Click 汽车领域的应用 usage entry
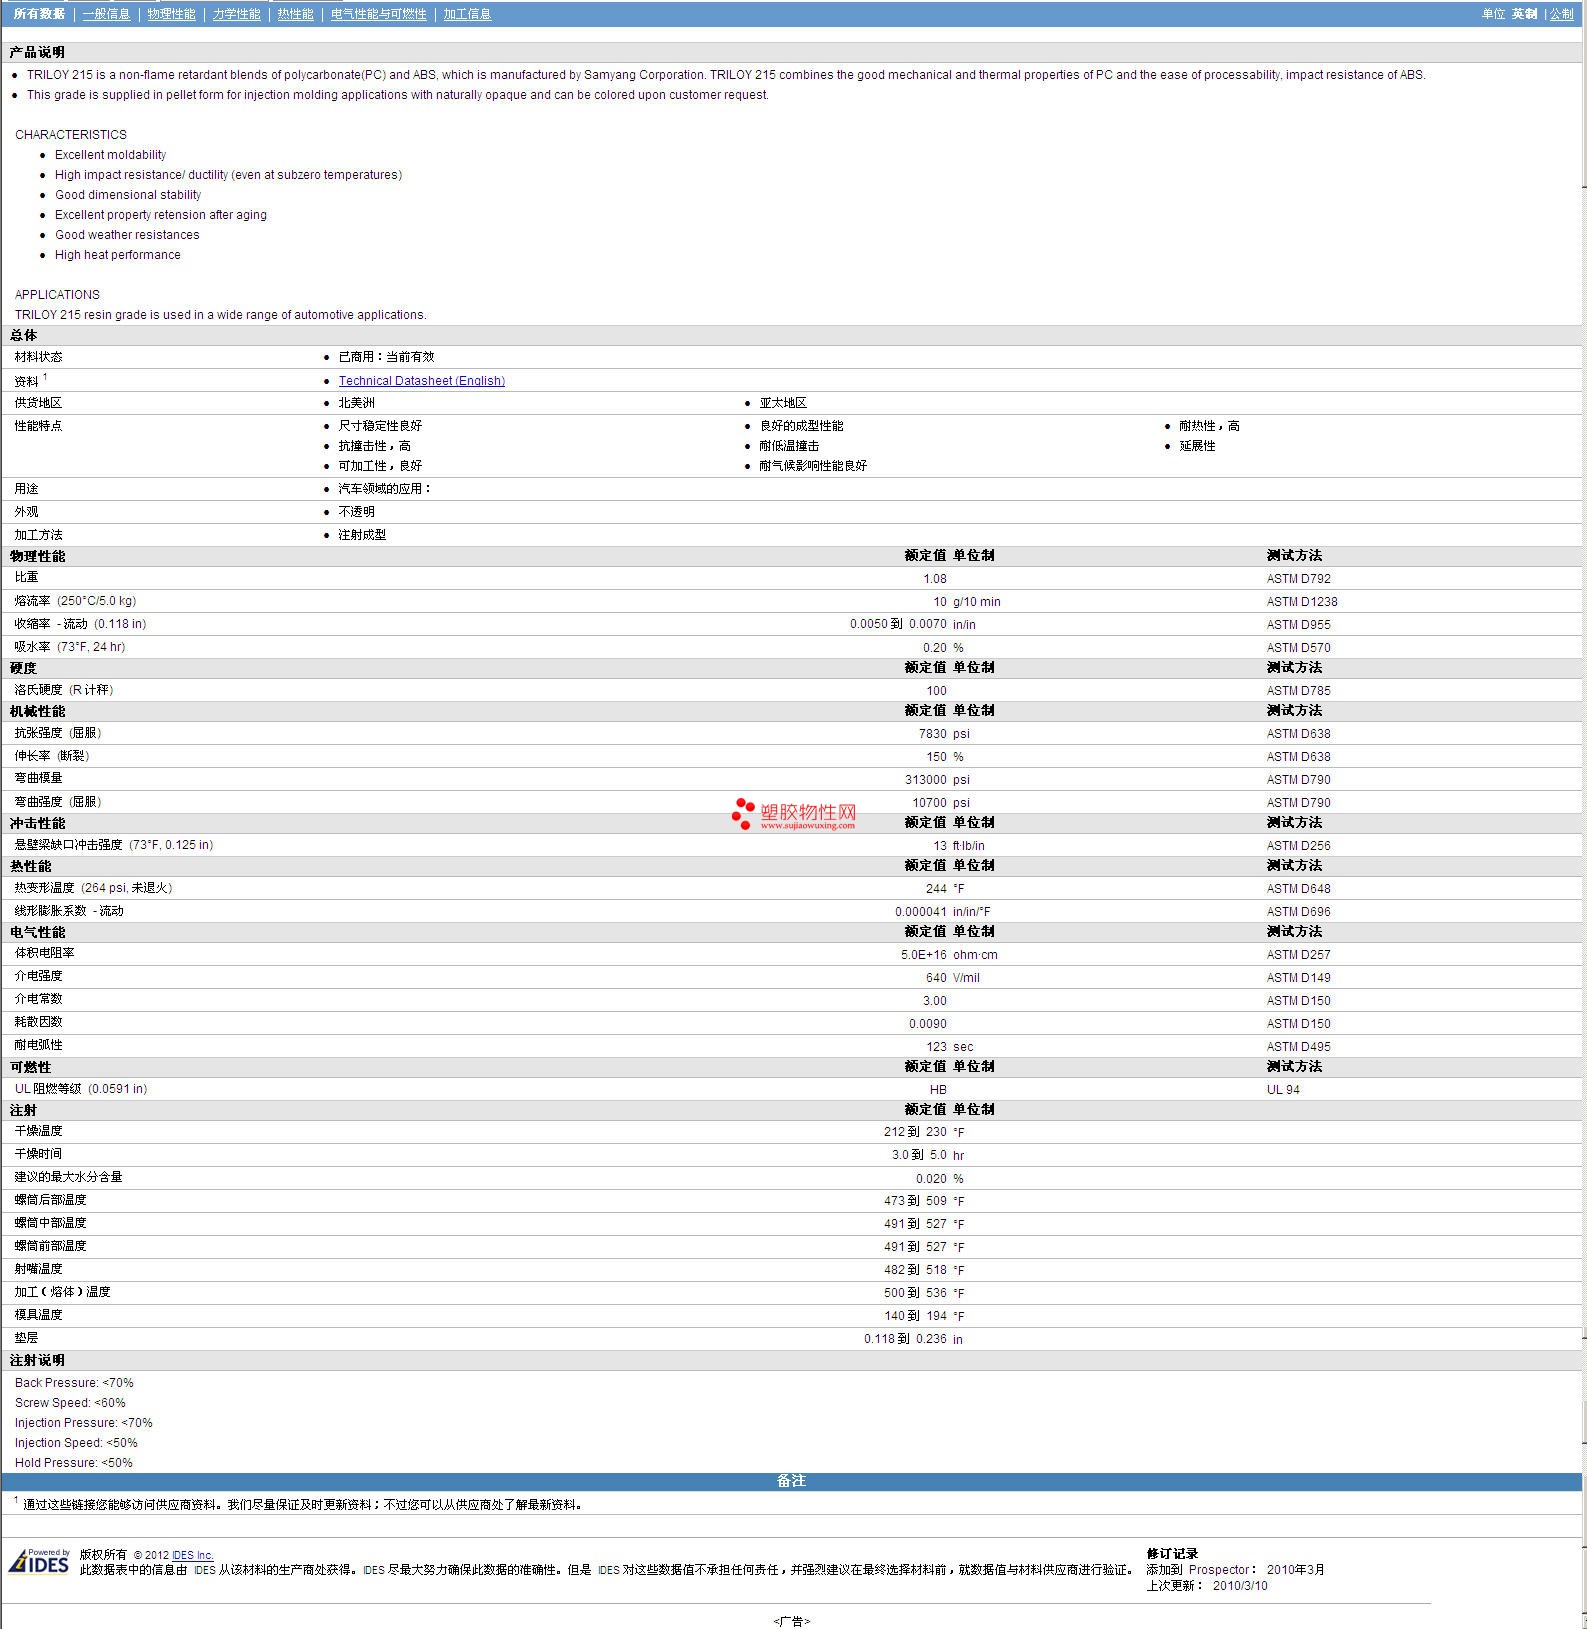Viewport: 1587px width, 1629px height. (x=384, y=489)
